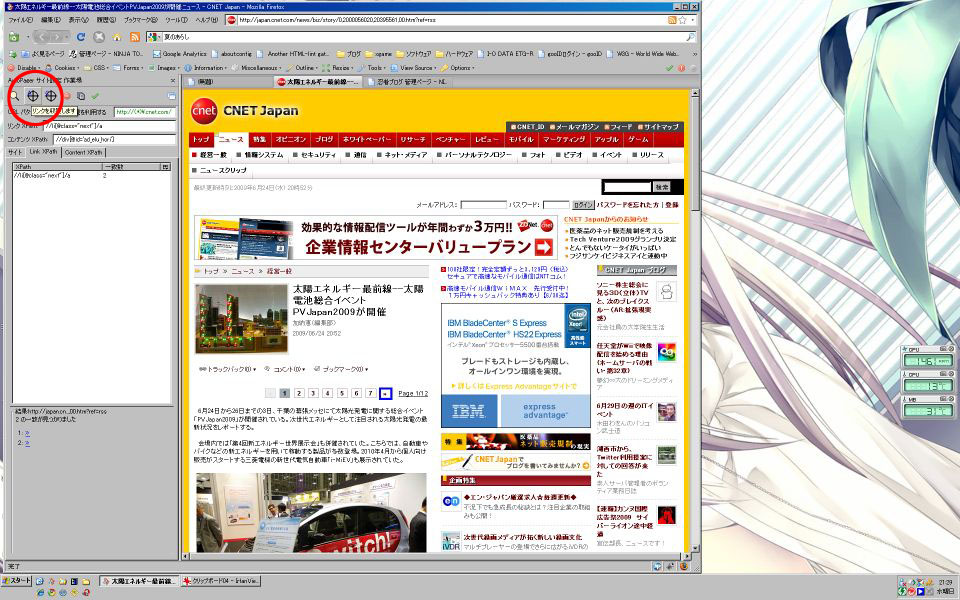
Task: Click the Windows スタート button
Action: click(x=17, y=580)
